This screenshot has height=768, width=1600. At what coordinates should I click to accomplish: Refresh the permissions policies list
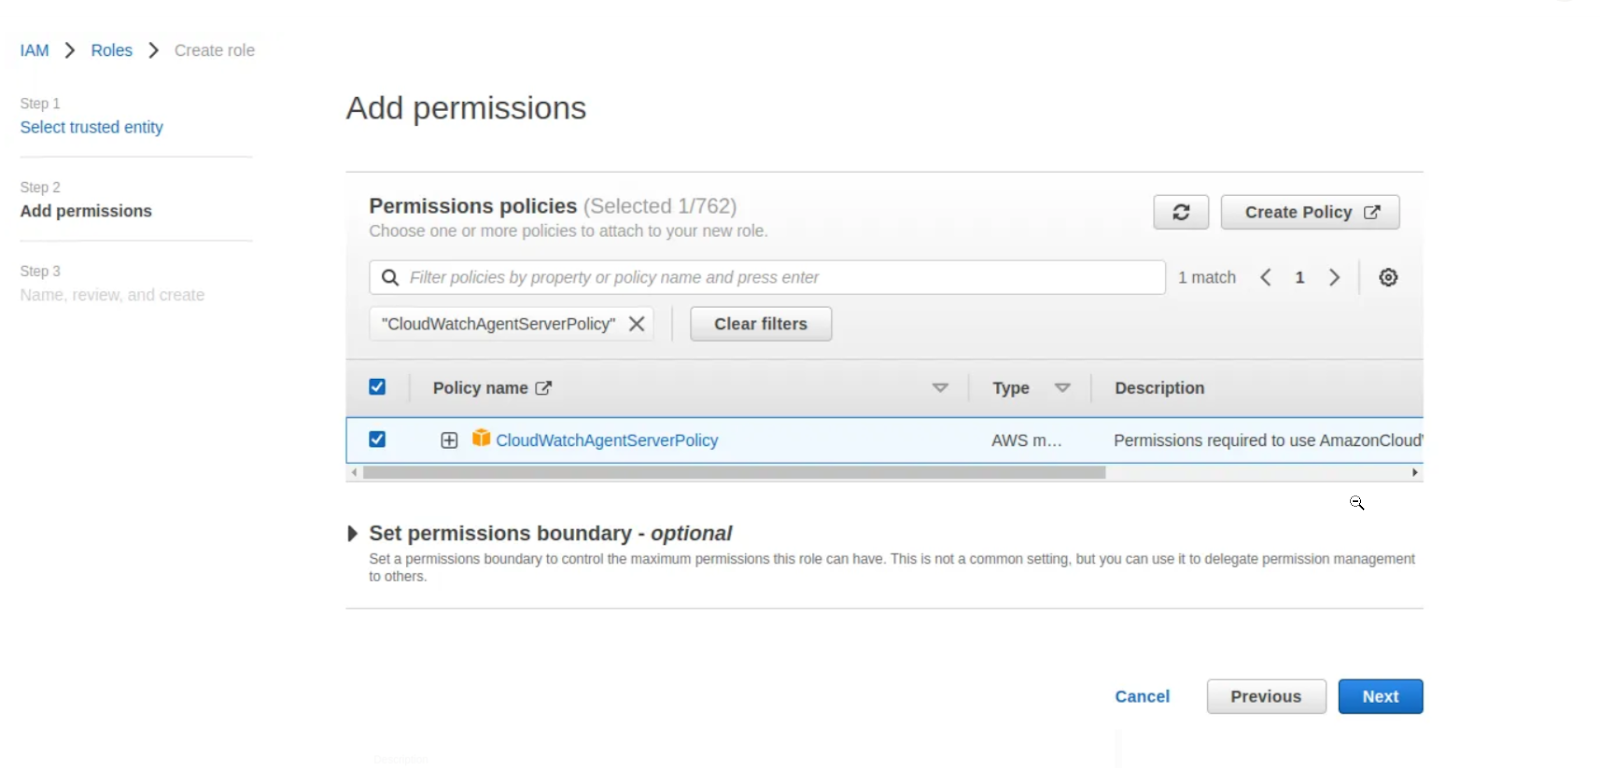pyautogui.click(x=1180, y=212)
